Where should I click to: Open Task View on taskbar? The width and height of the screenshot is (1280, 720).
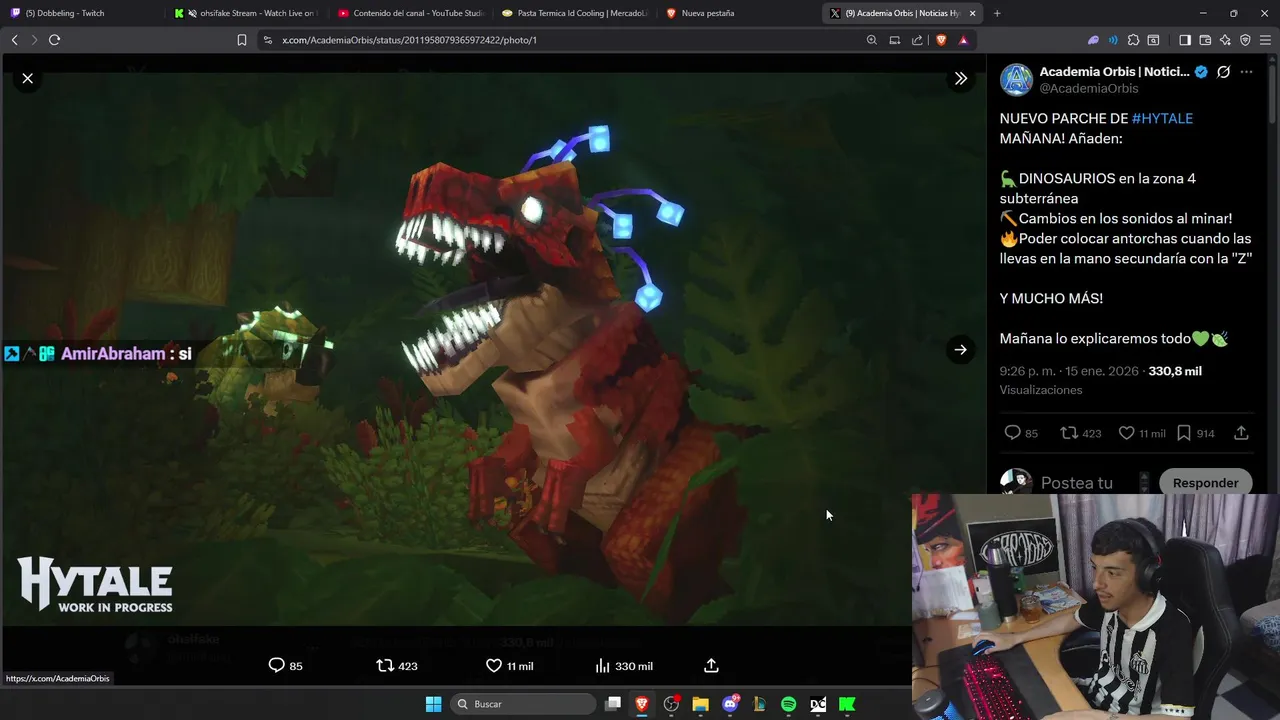pos(613,704)
